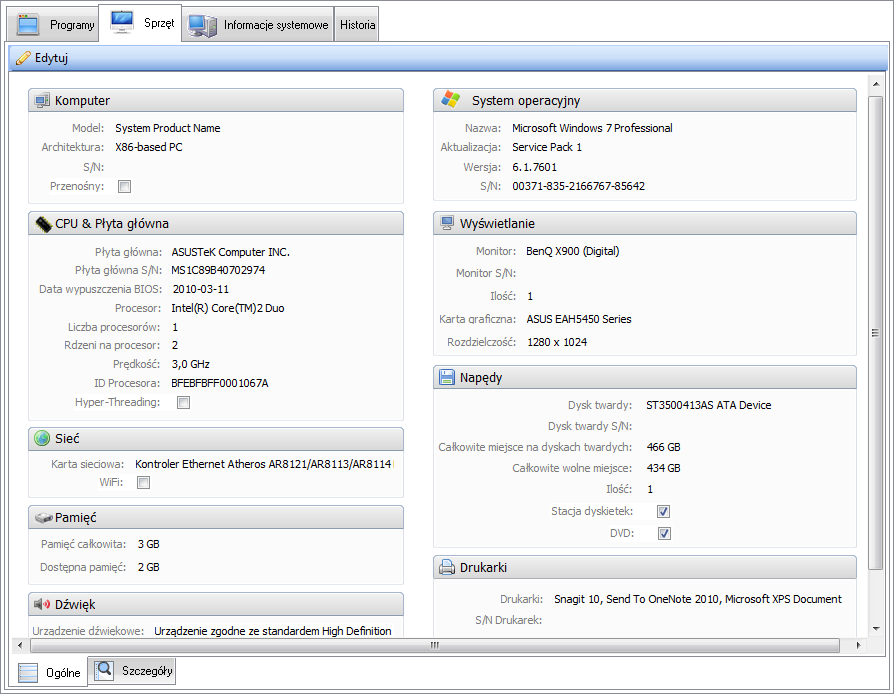Screen dimensions: 896x695
Task: Click the Monitor value BenQ X900 (Digital)
Action: pyautogui.click(x=573, y=251)
